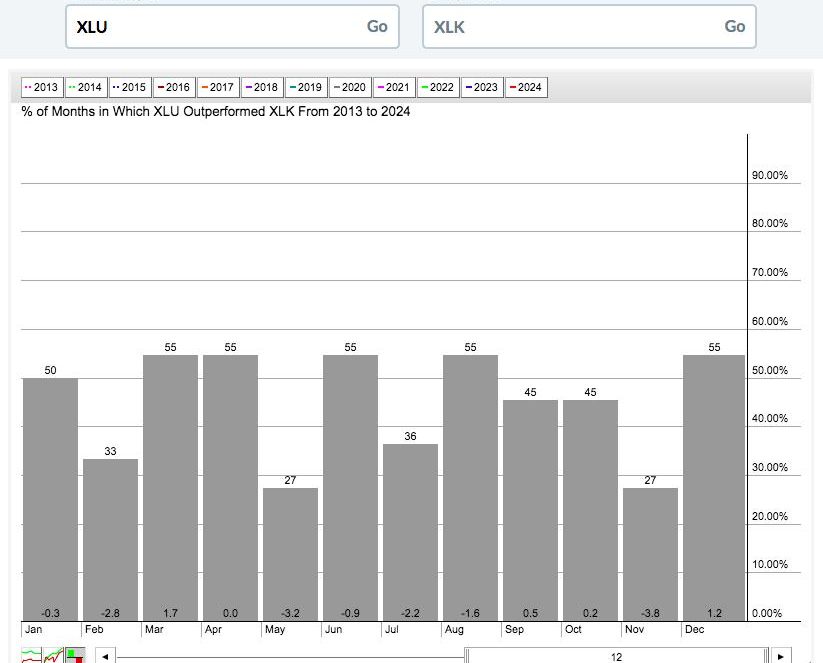Toggle the 2014 year legend button
Image resolution: width=823 pixels, height=663 pixels.
pyautogui.click(x=86, y=87)
